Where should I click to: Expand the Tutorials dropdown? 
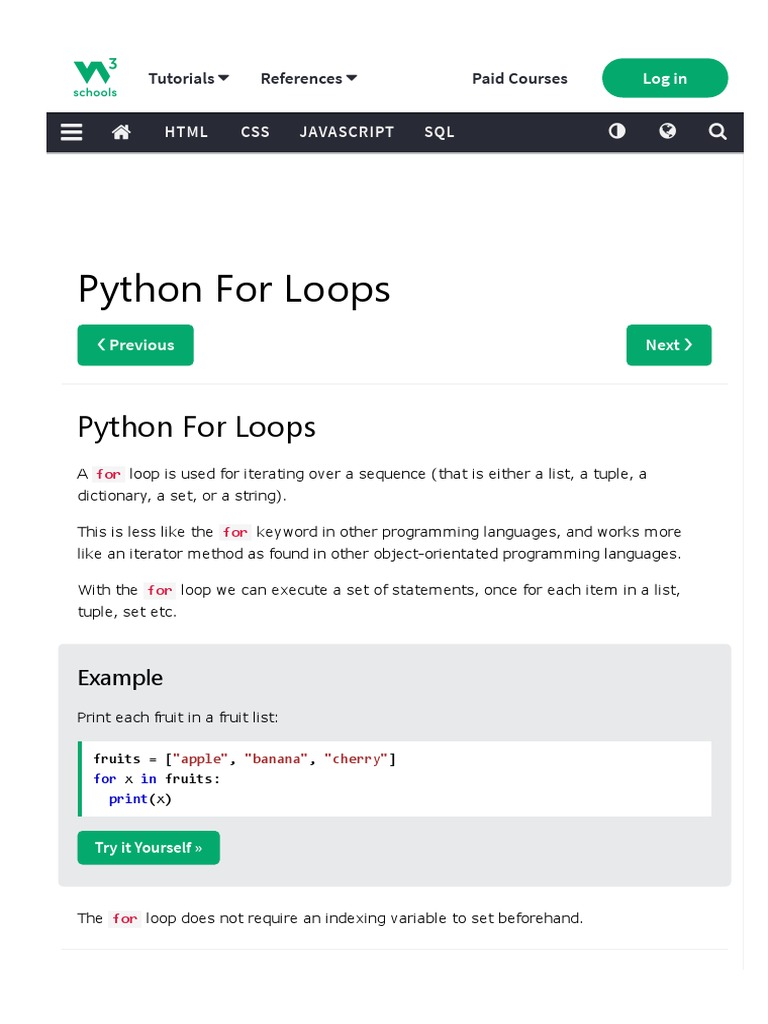coord(188,78)
